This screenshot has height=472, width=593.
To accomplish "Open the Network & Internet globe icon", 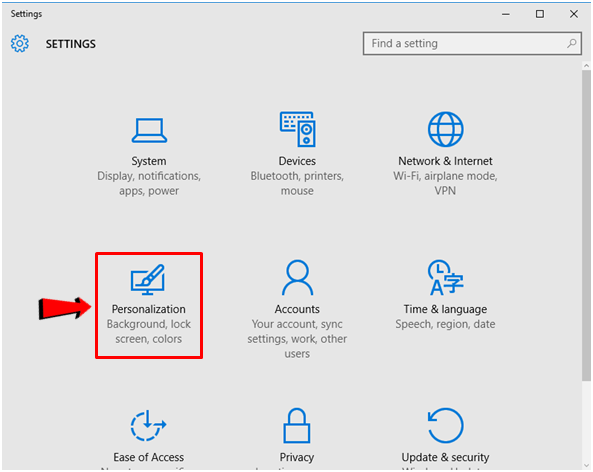I will (x=446, y=129).
